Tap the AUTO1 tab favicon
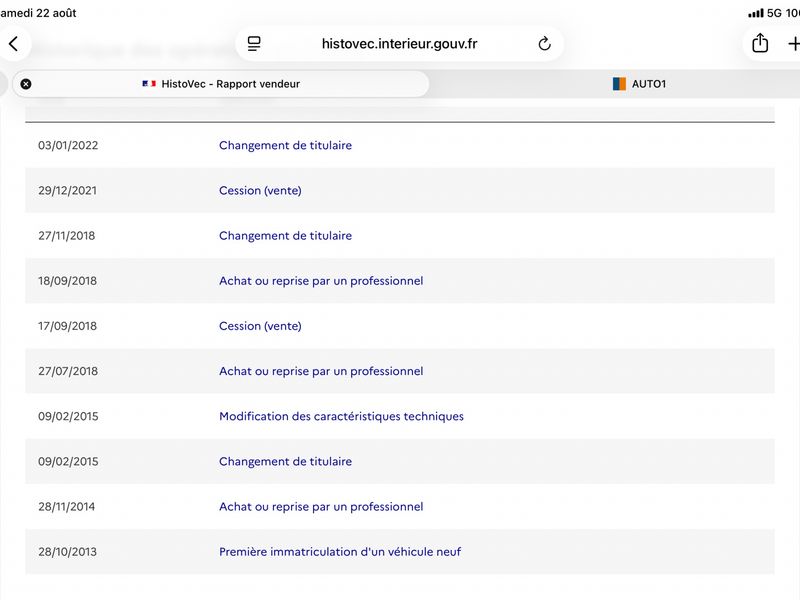The image size is (800, 600). [x=619, y=84]
